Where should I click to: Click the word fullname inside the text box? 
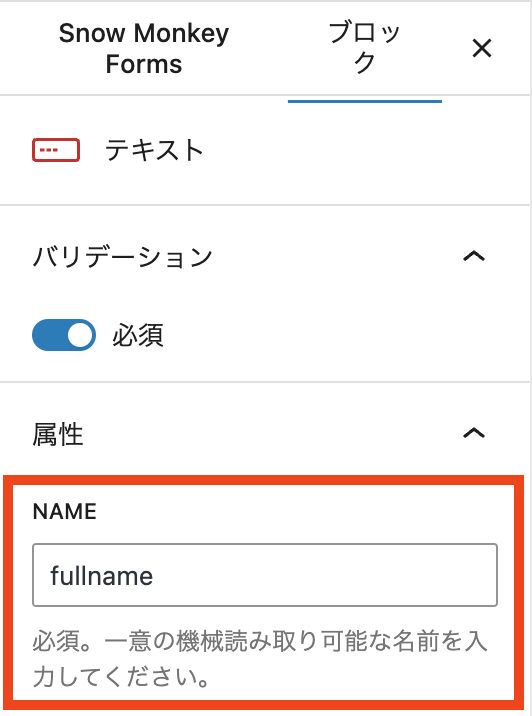[101, 575]
